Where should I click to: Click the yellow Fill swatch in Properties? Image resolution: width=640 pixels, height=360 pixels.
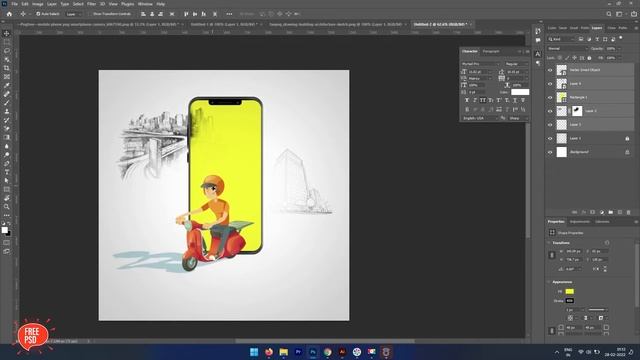[x=570, y=291]
